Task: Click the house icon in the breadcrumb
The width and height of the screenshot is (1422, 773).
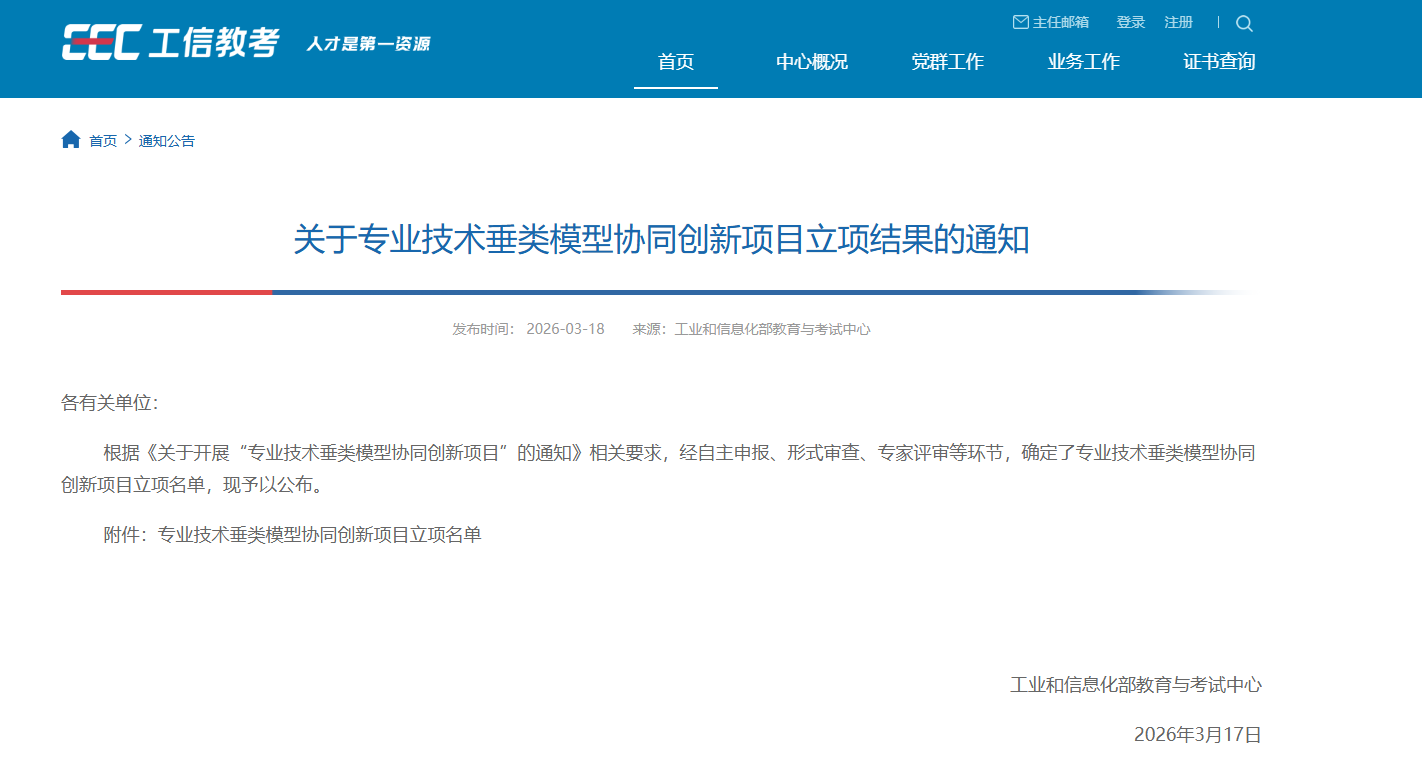Action: tap(70, 140)
